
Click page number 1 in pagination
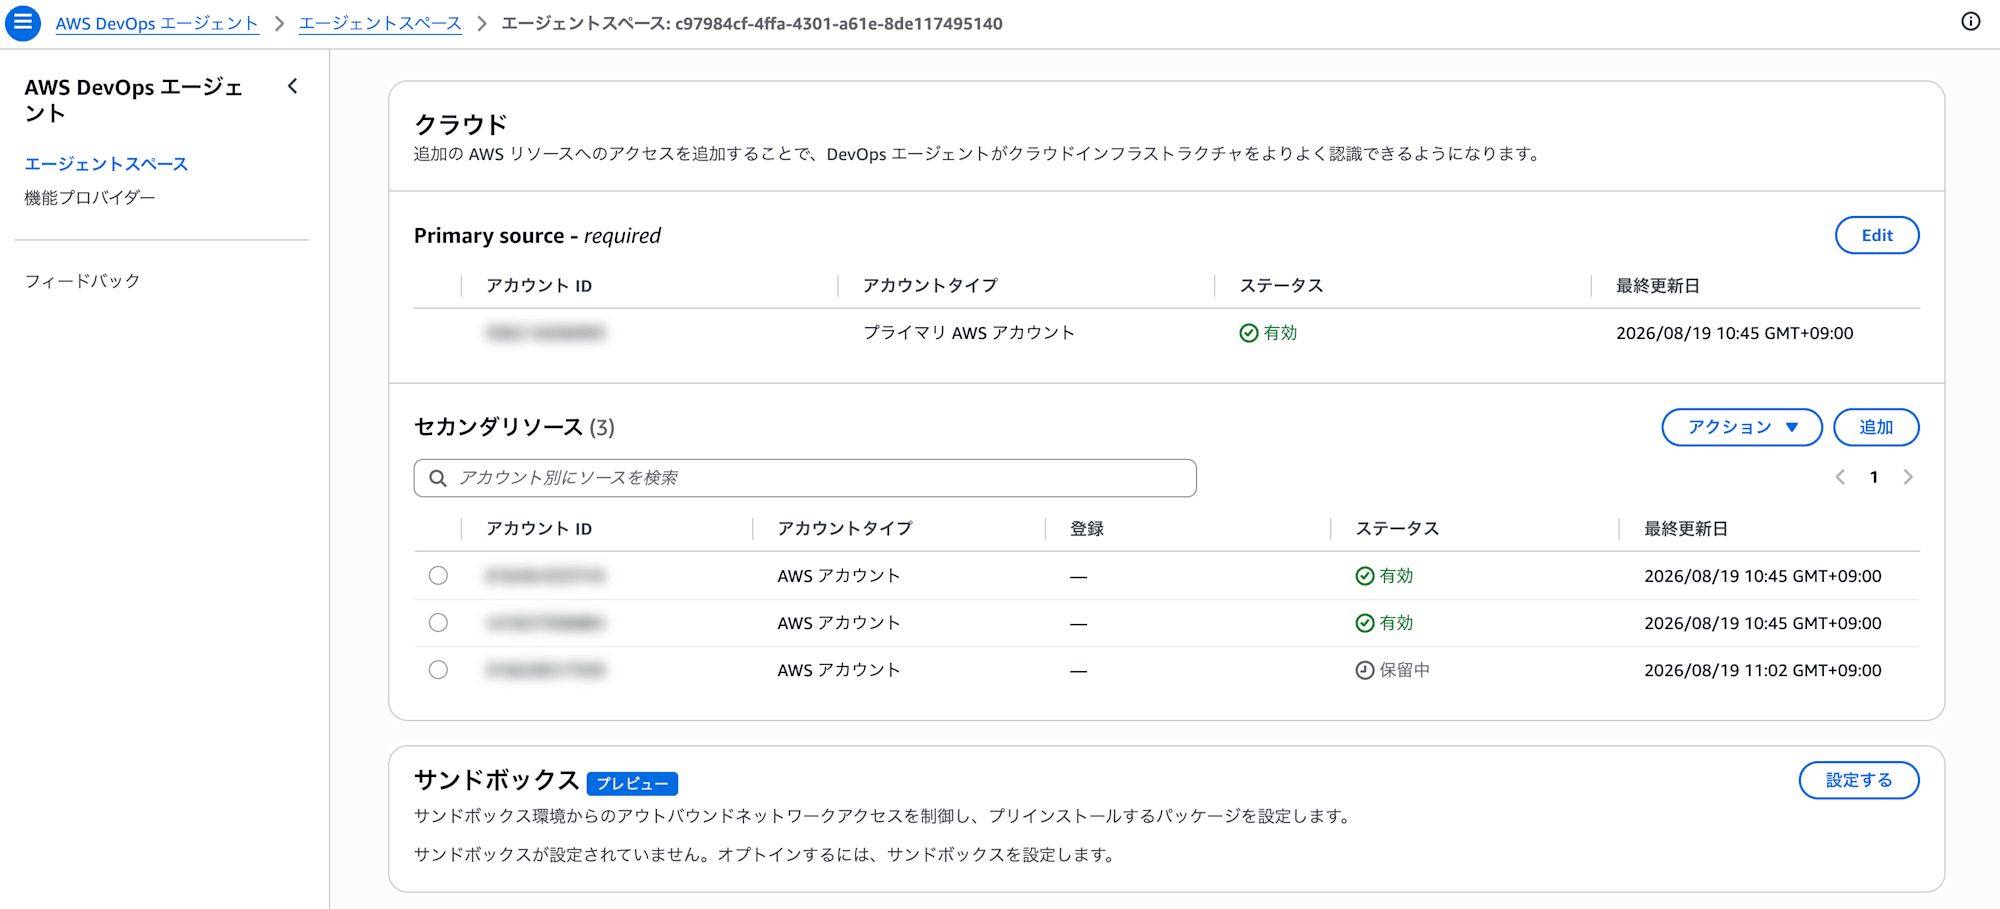[1874, 477]
